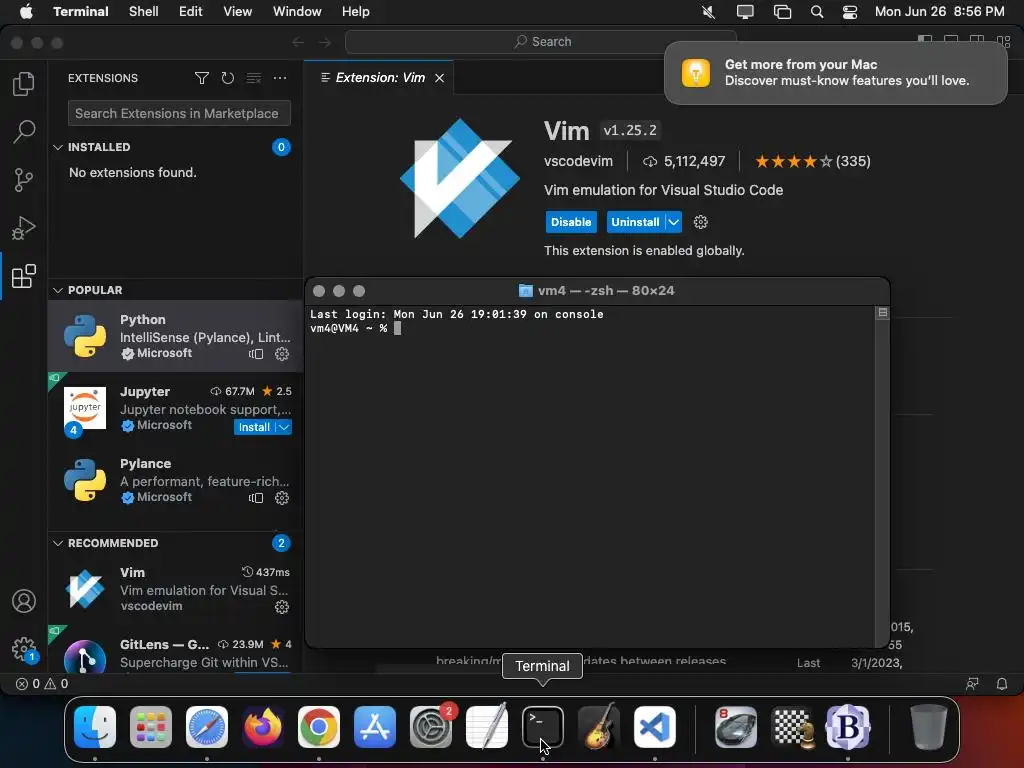Open the Run and Debug view
The height and width of the screenshot is (768, 1024).
[24, 228]
